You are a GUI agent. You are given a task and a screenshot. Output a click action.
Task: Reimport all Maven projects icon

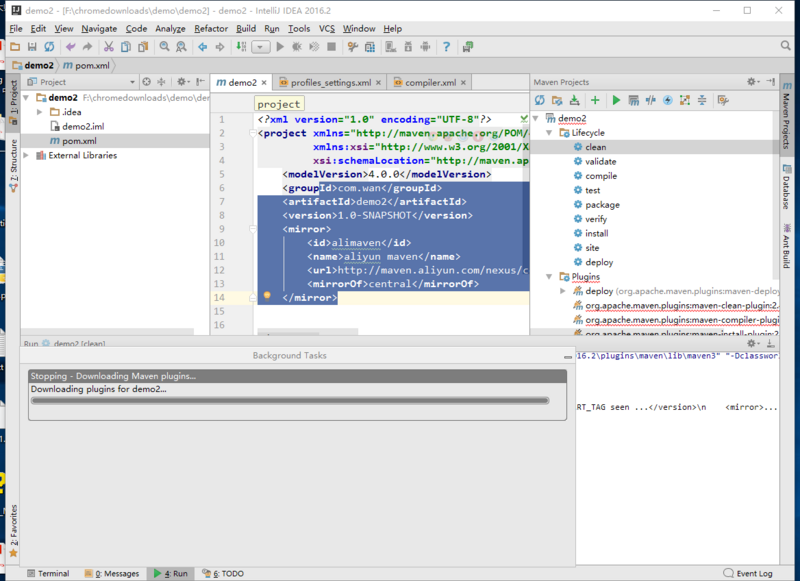pyautogui.click(x=540, y=100)
